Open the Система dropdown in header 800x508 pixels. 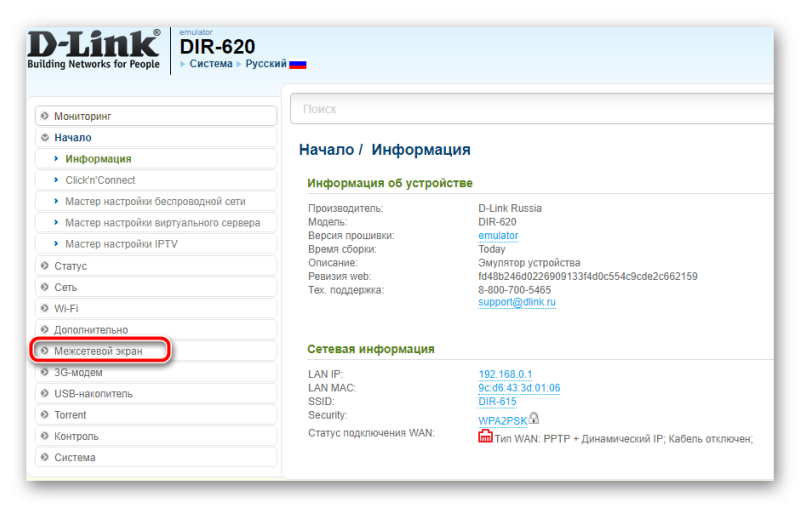pyautogui.click(x=211, y=64)
